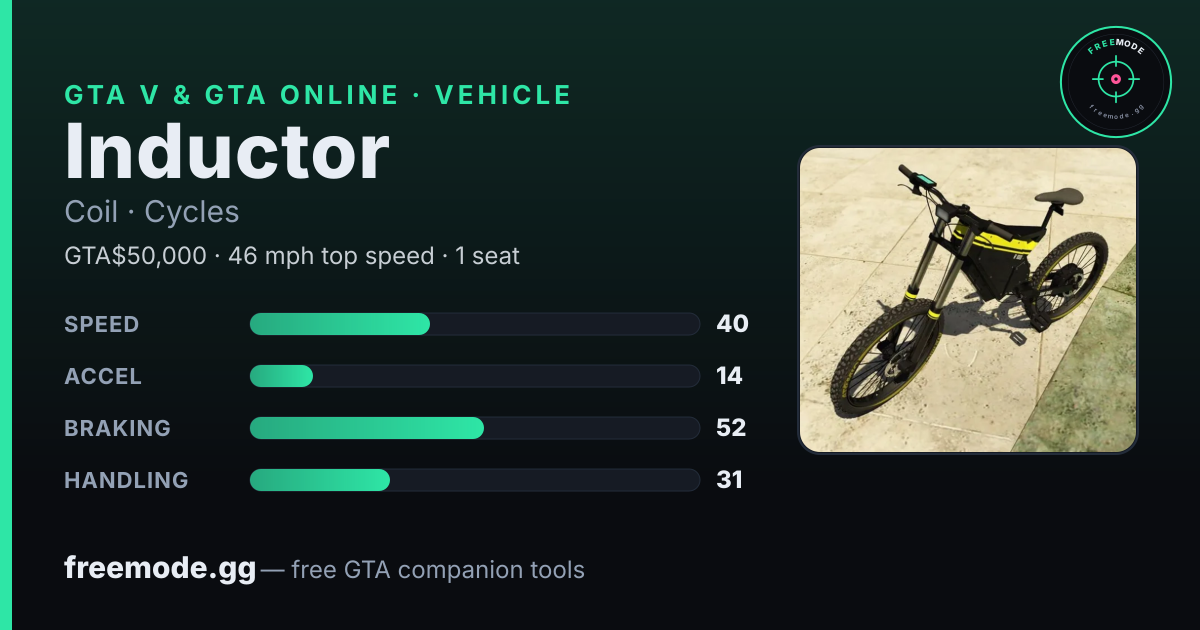Click the ACCEL stat progress bar
The image size is (1200, 630).
(474, 376)
